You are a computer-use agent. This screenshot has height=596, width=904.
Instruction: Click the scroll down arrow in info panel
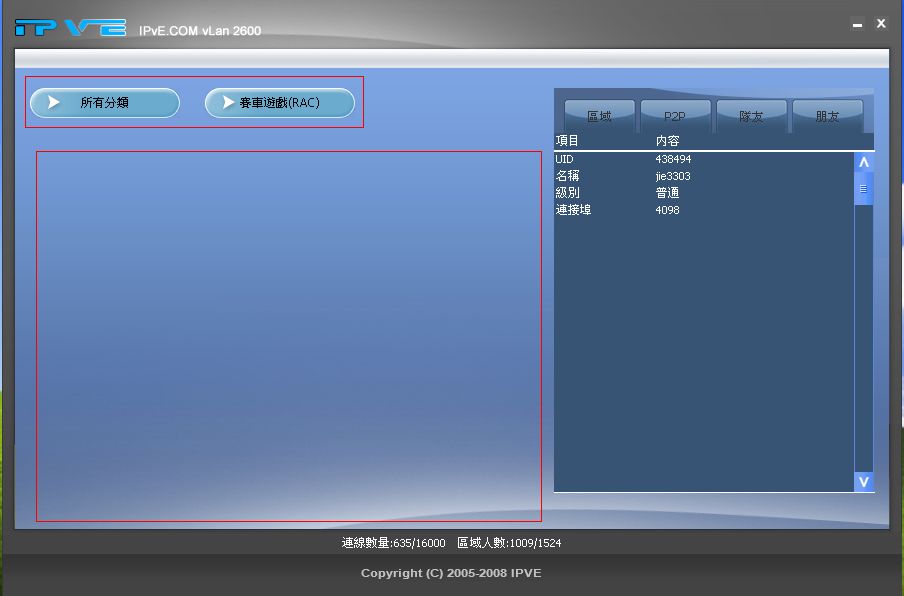point(864,481)
